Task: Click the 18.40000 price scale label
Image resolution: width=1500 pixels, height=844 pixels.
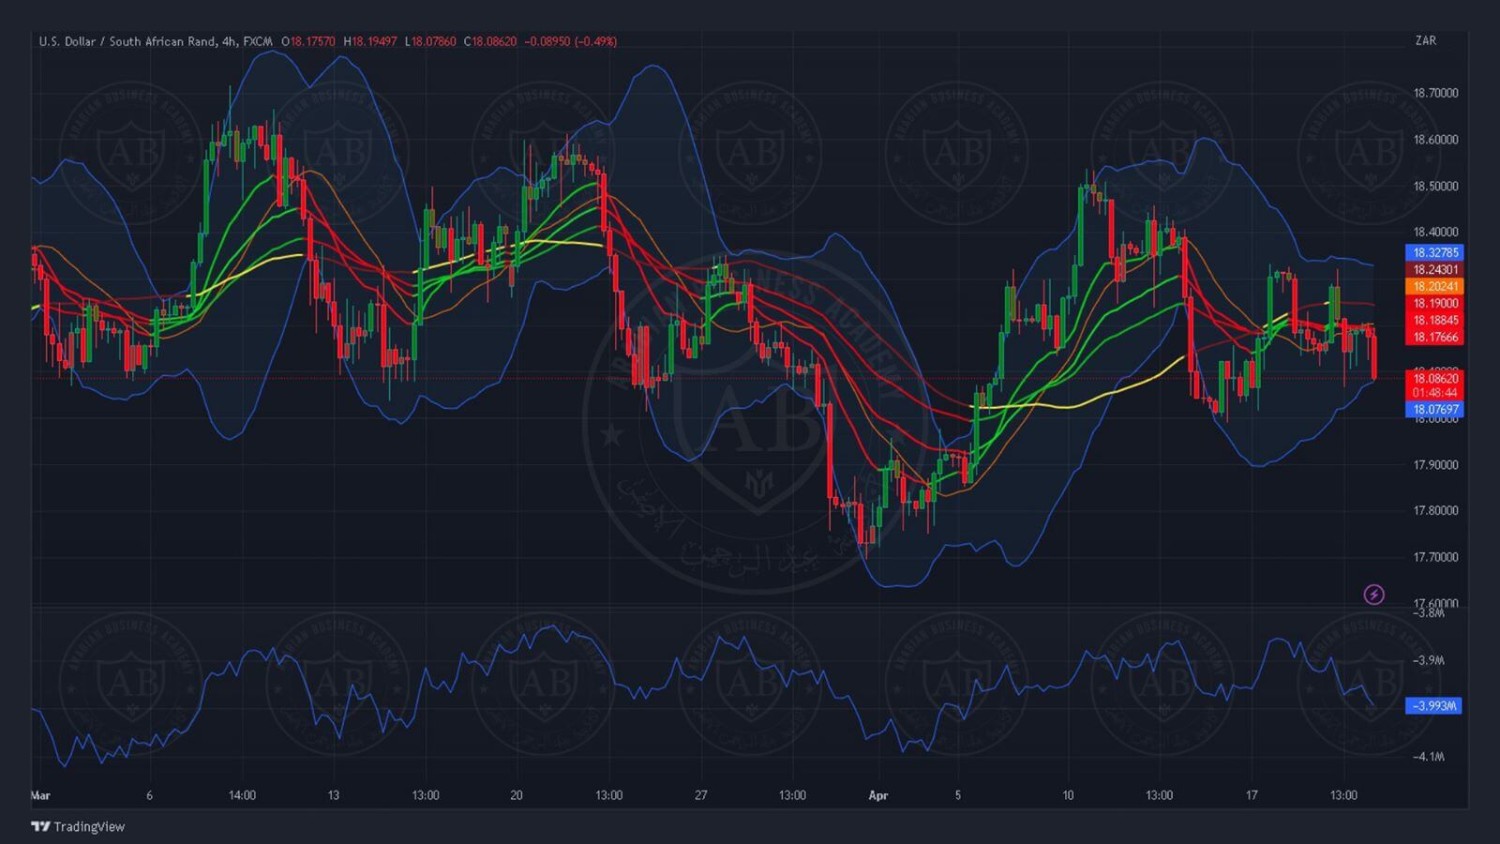Action: click(1435, 232)
